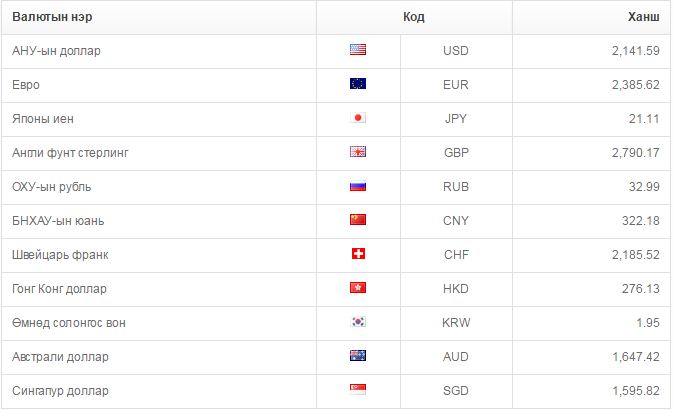Select the Swiss flag icon

pos(358,254)
